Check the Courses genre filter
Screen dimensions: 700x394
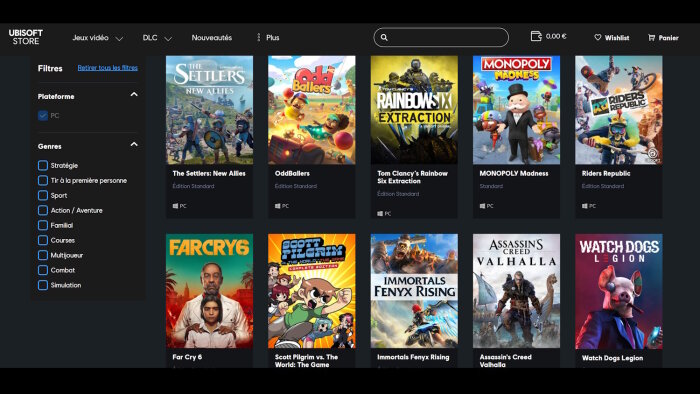click(x=43, y=240)
